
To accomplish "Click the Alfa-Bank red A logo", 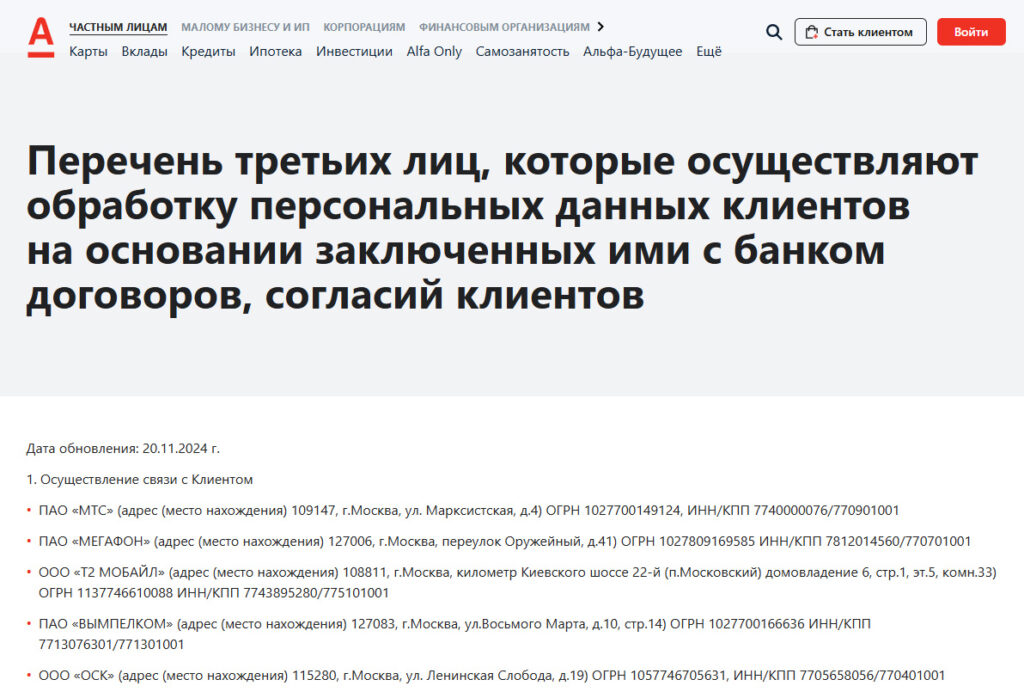I will coord(40,37).
